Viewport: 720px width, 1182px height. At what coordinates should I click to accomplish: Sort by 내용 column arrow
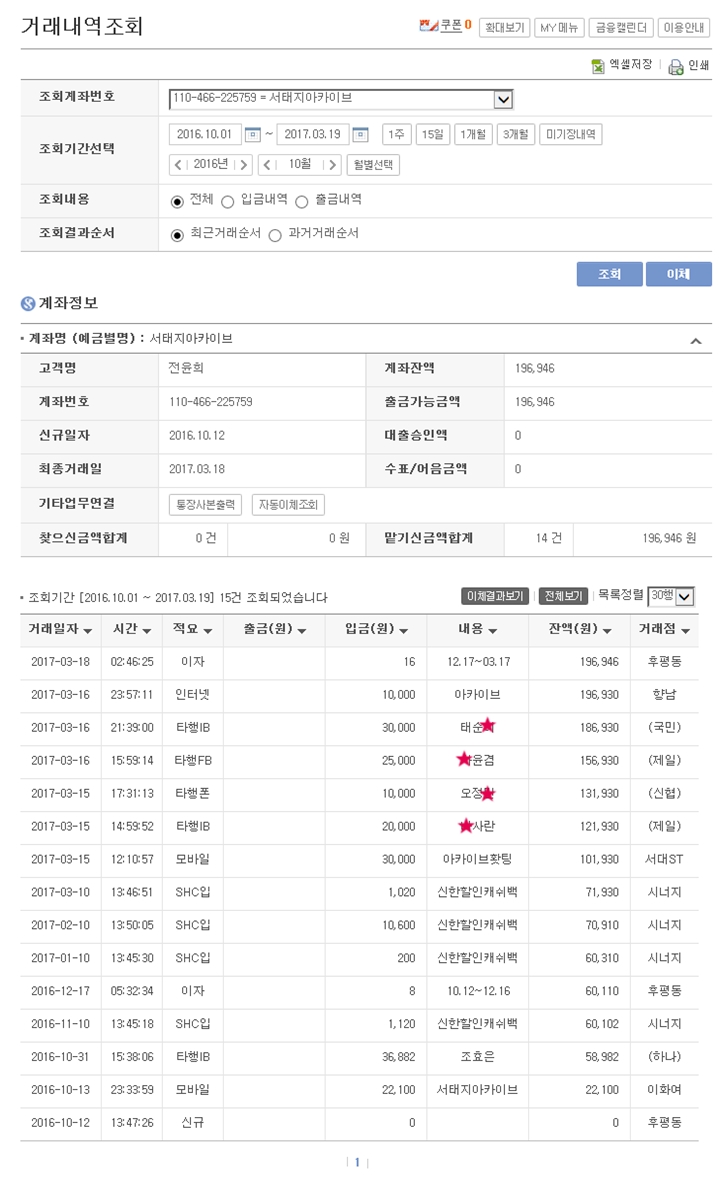pyautogui.click(x=493, y=631)
